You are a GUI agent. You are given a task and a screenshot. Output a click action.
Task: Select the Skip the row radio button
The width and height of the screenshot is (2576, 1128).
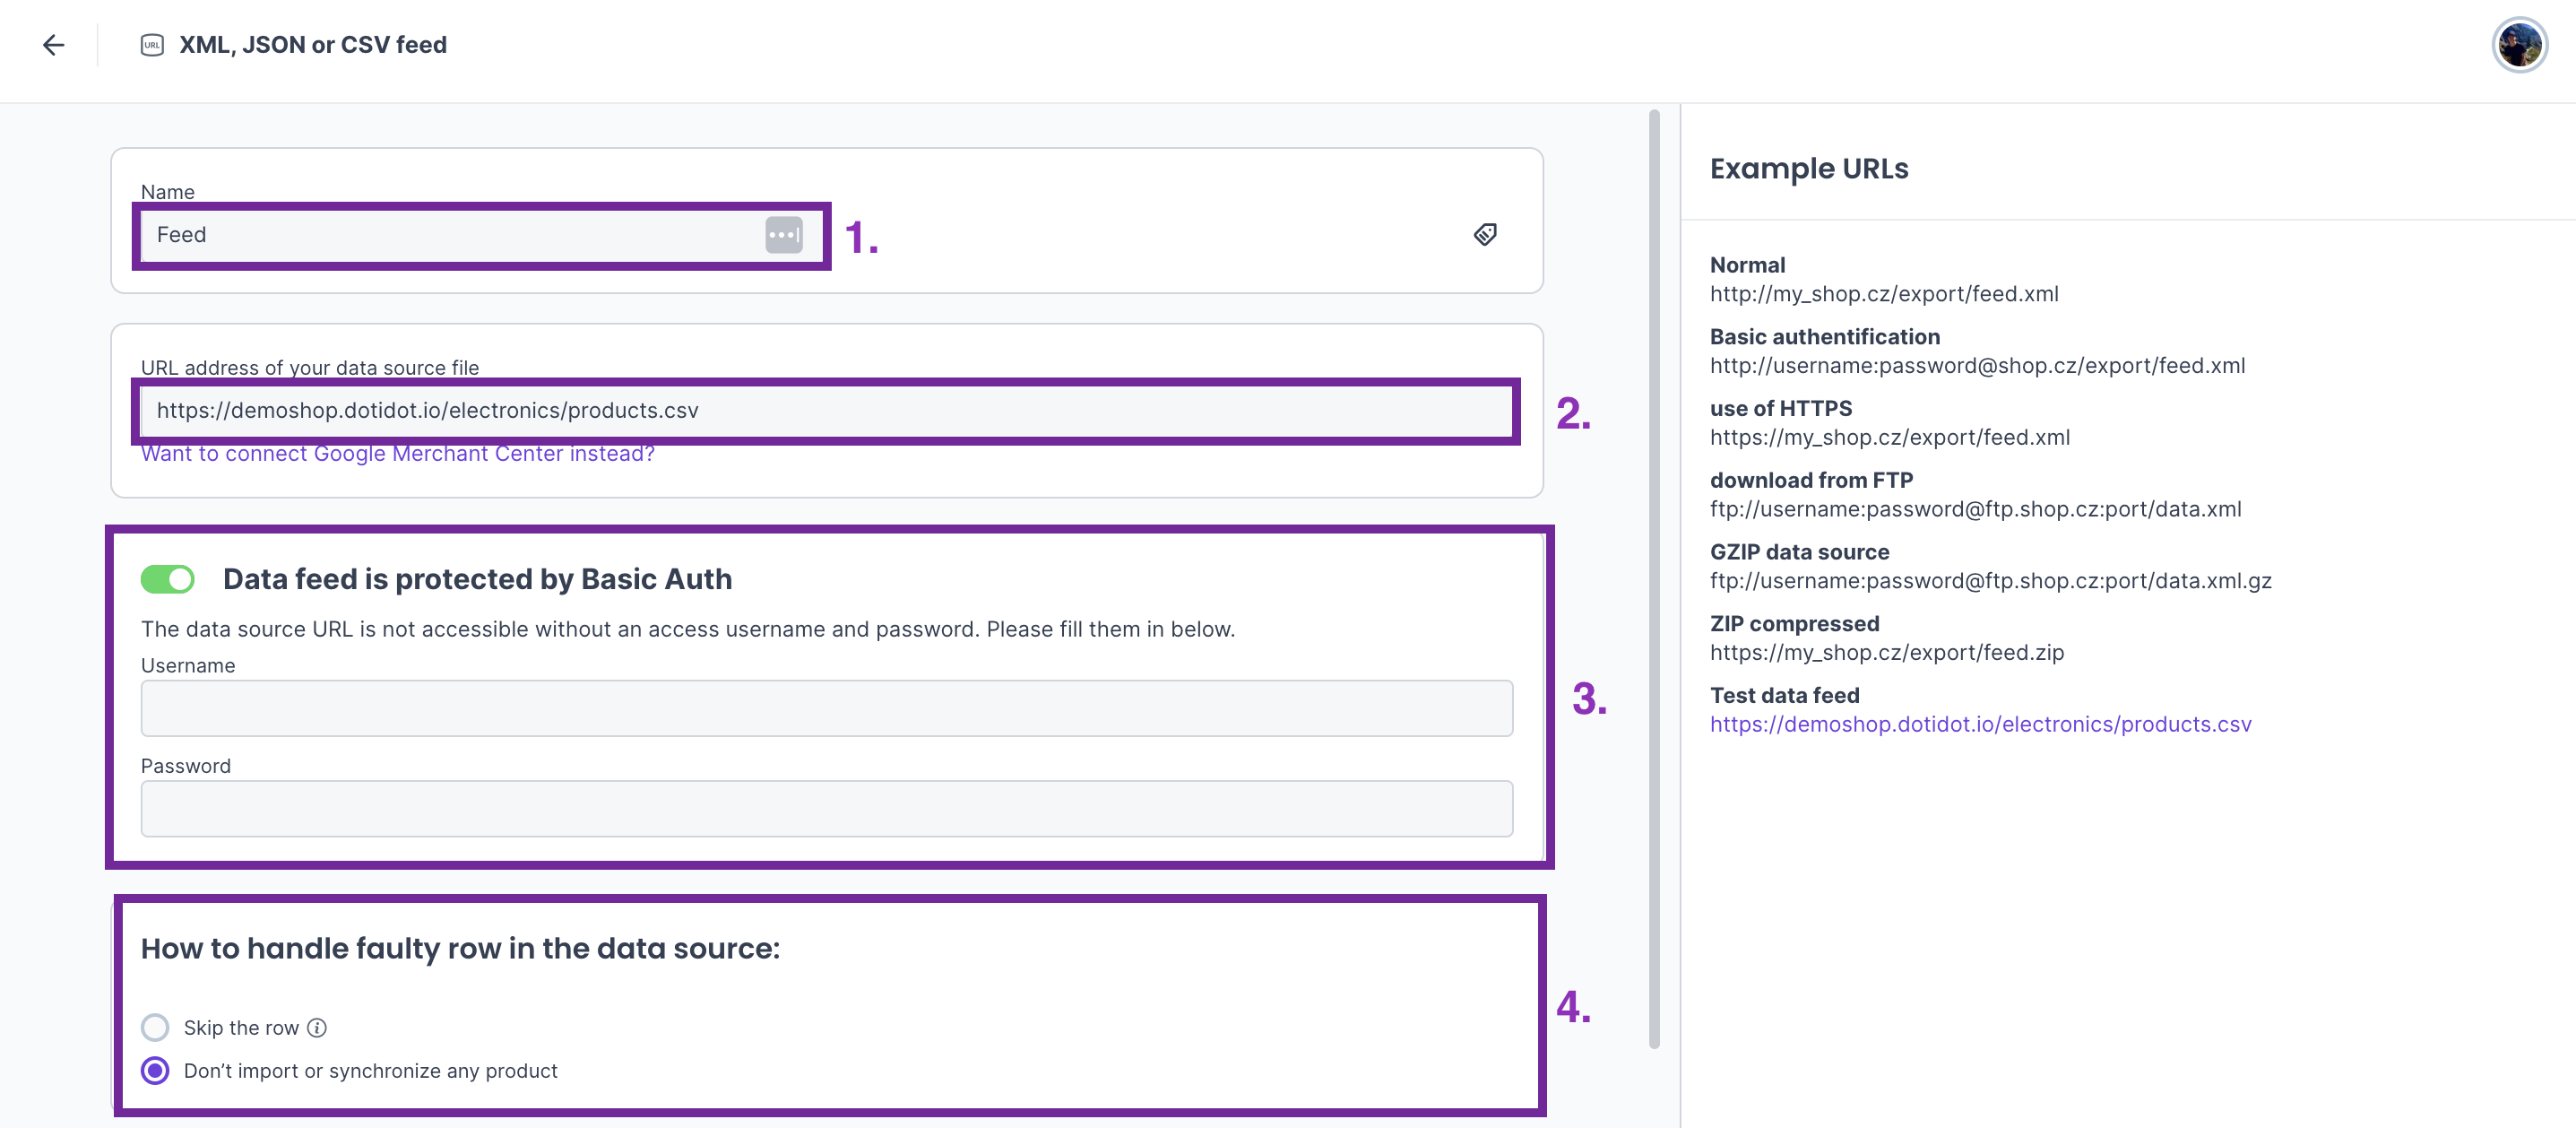point(155,1028)
